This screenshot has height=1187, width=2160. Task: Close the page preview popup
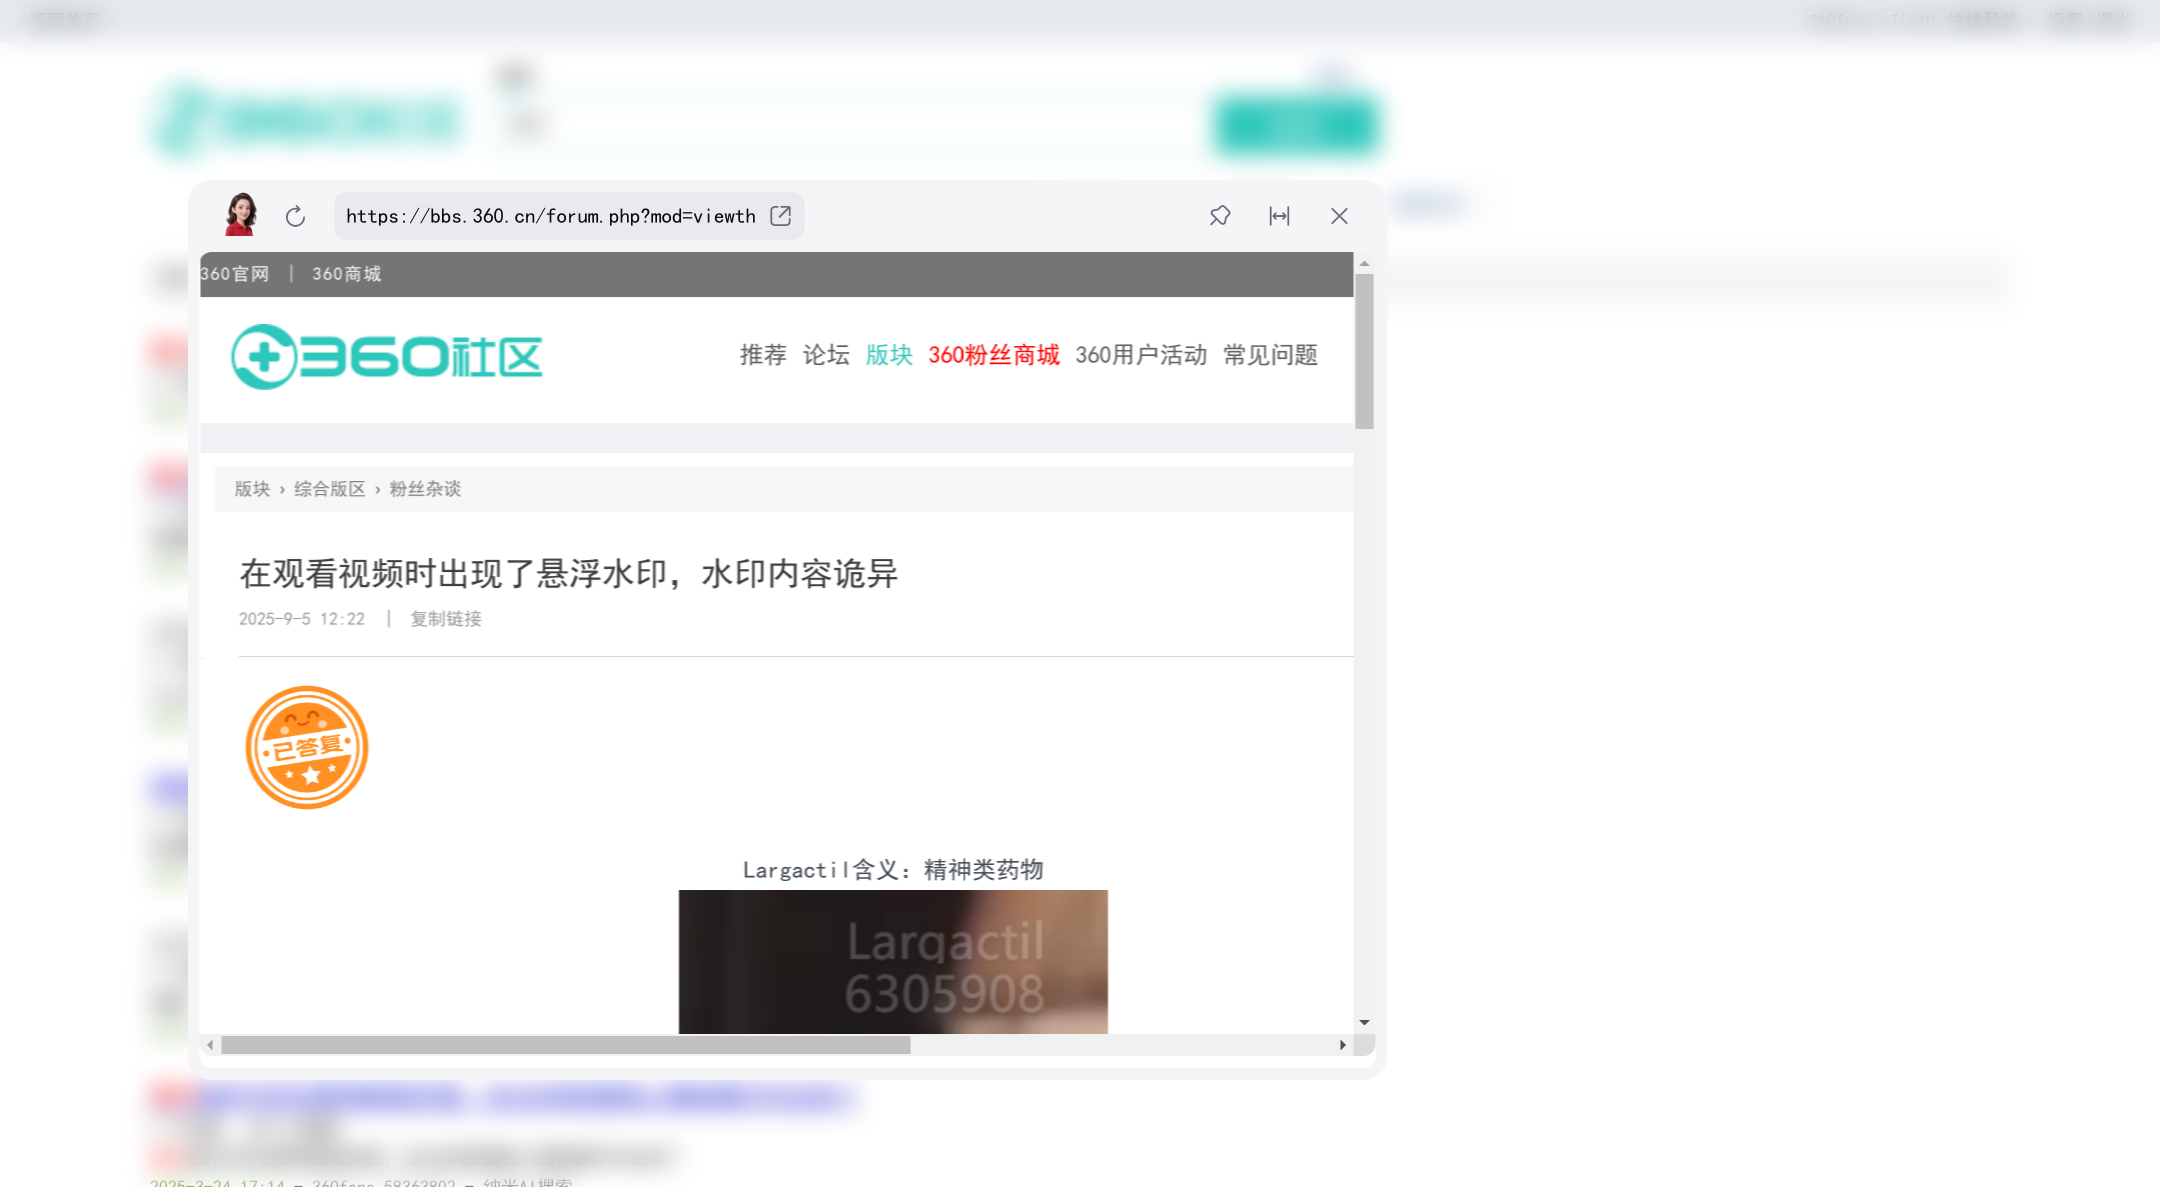(x=1338, y=216)
